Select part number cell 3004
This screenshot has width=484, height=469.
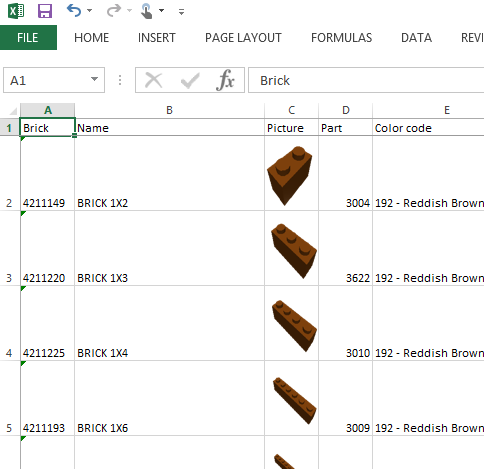coord(346,173)
